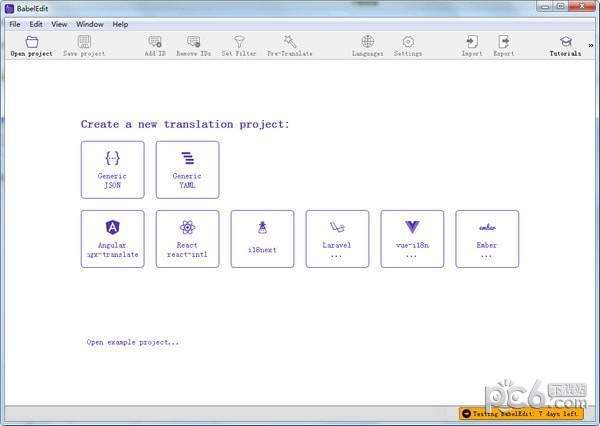The image size is (600, 426).
Task: Click the Export toolbar icon
Action: tap(504, 45)
